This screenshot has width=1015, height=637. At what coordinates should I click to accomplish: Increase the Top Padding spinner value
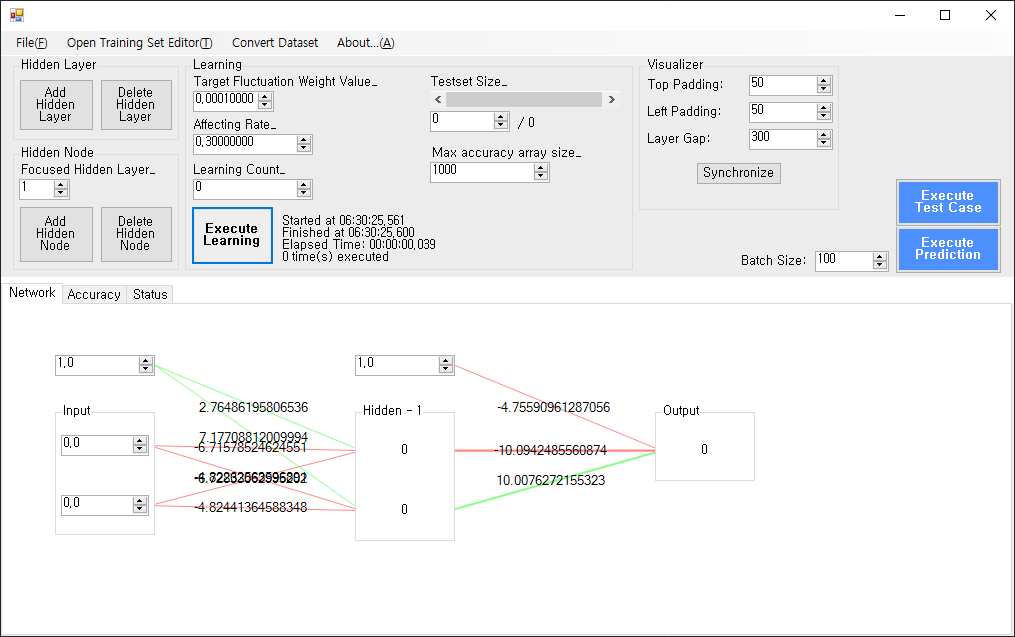tap(824, 81)
